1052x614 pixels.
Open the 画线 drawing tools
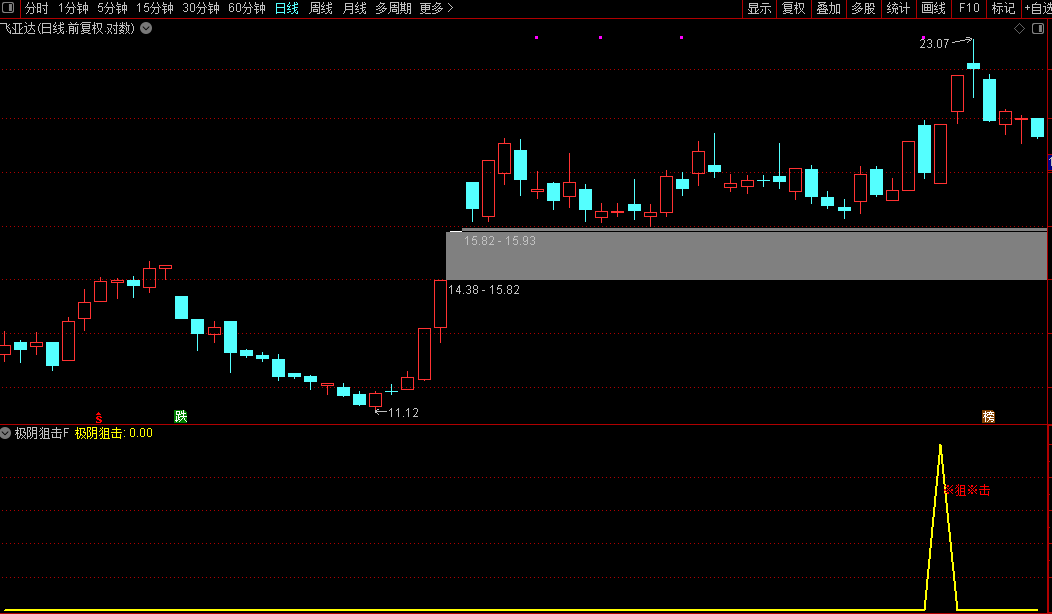[x=933, y=8]
